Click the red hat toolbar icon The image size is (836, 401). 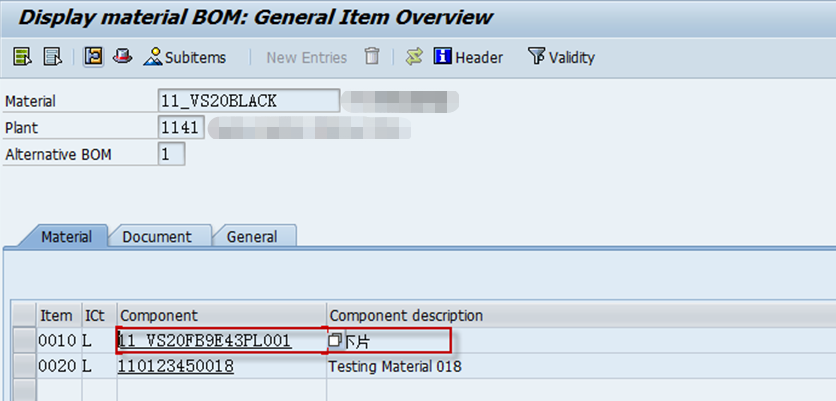[122, 57]
